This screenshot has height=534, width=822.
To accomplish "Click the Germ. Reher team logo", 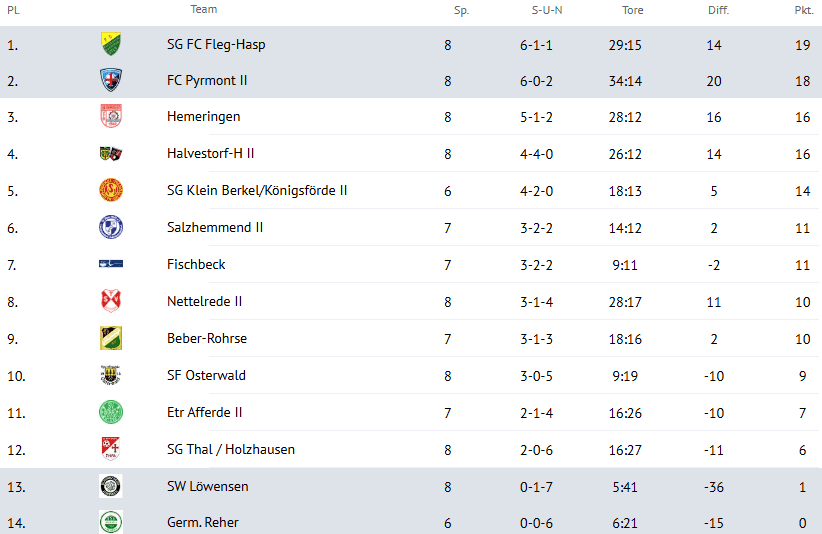I will click(x=110, y=522).
